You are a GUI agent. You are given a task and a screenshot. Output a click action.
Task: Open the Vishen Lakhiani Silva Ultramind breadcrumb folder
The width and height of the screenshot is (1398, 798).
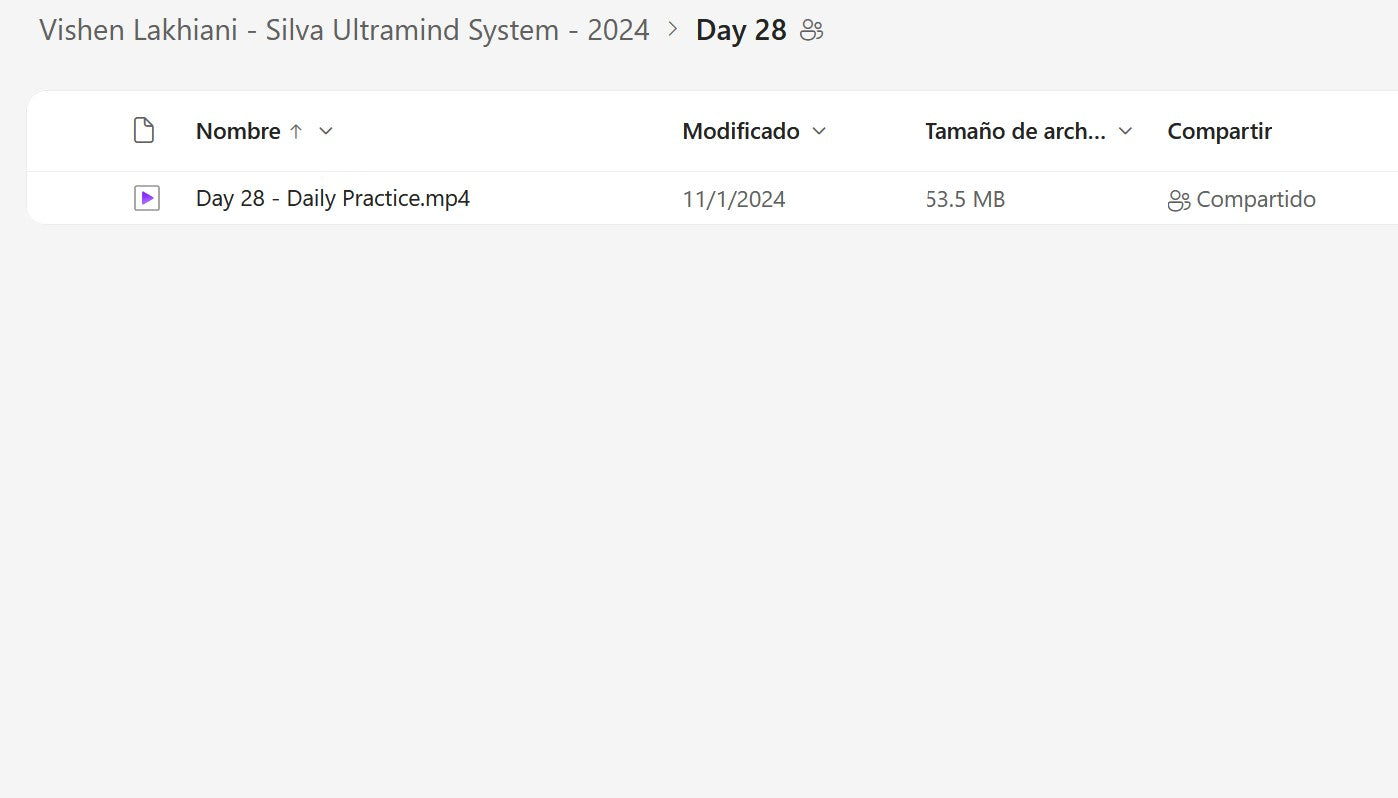[344, 30]
